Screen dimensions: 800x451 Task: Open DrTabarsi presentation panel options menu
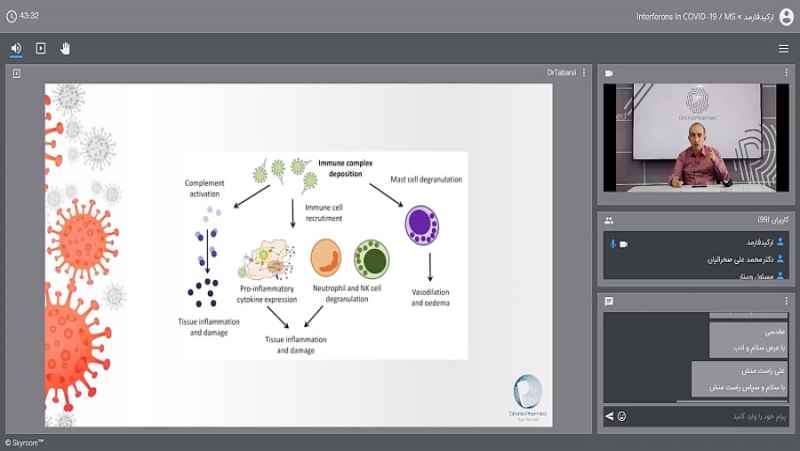584,73
